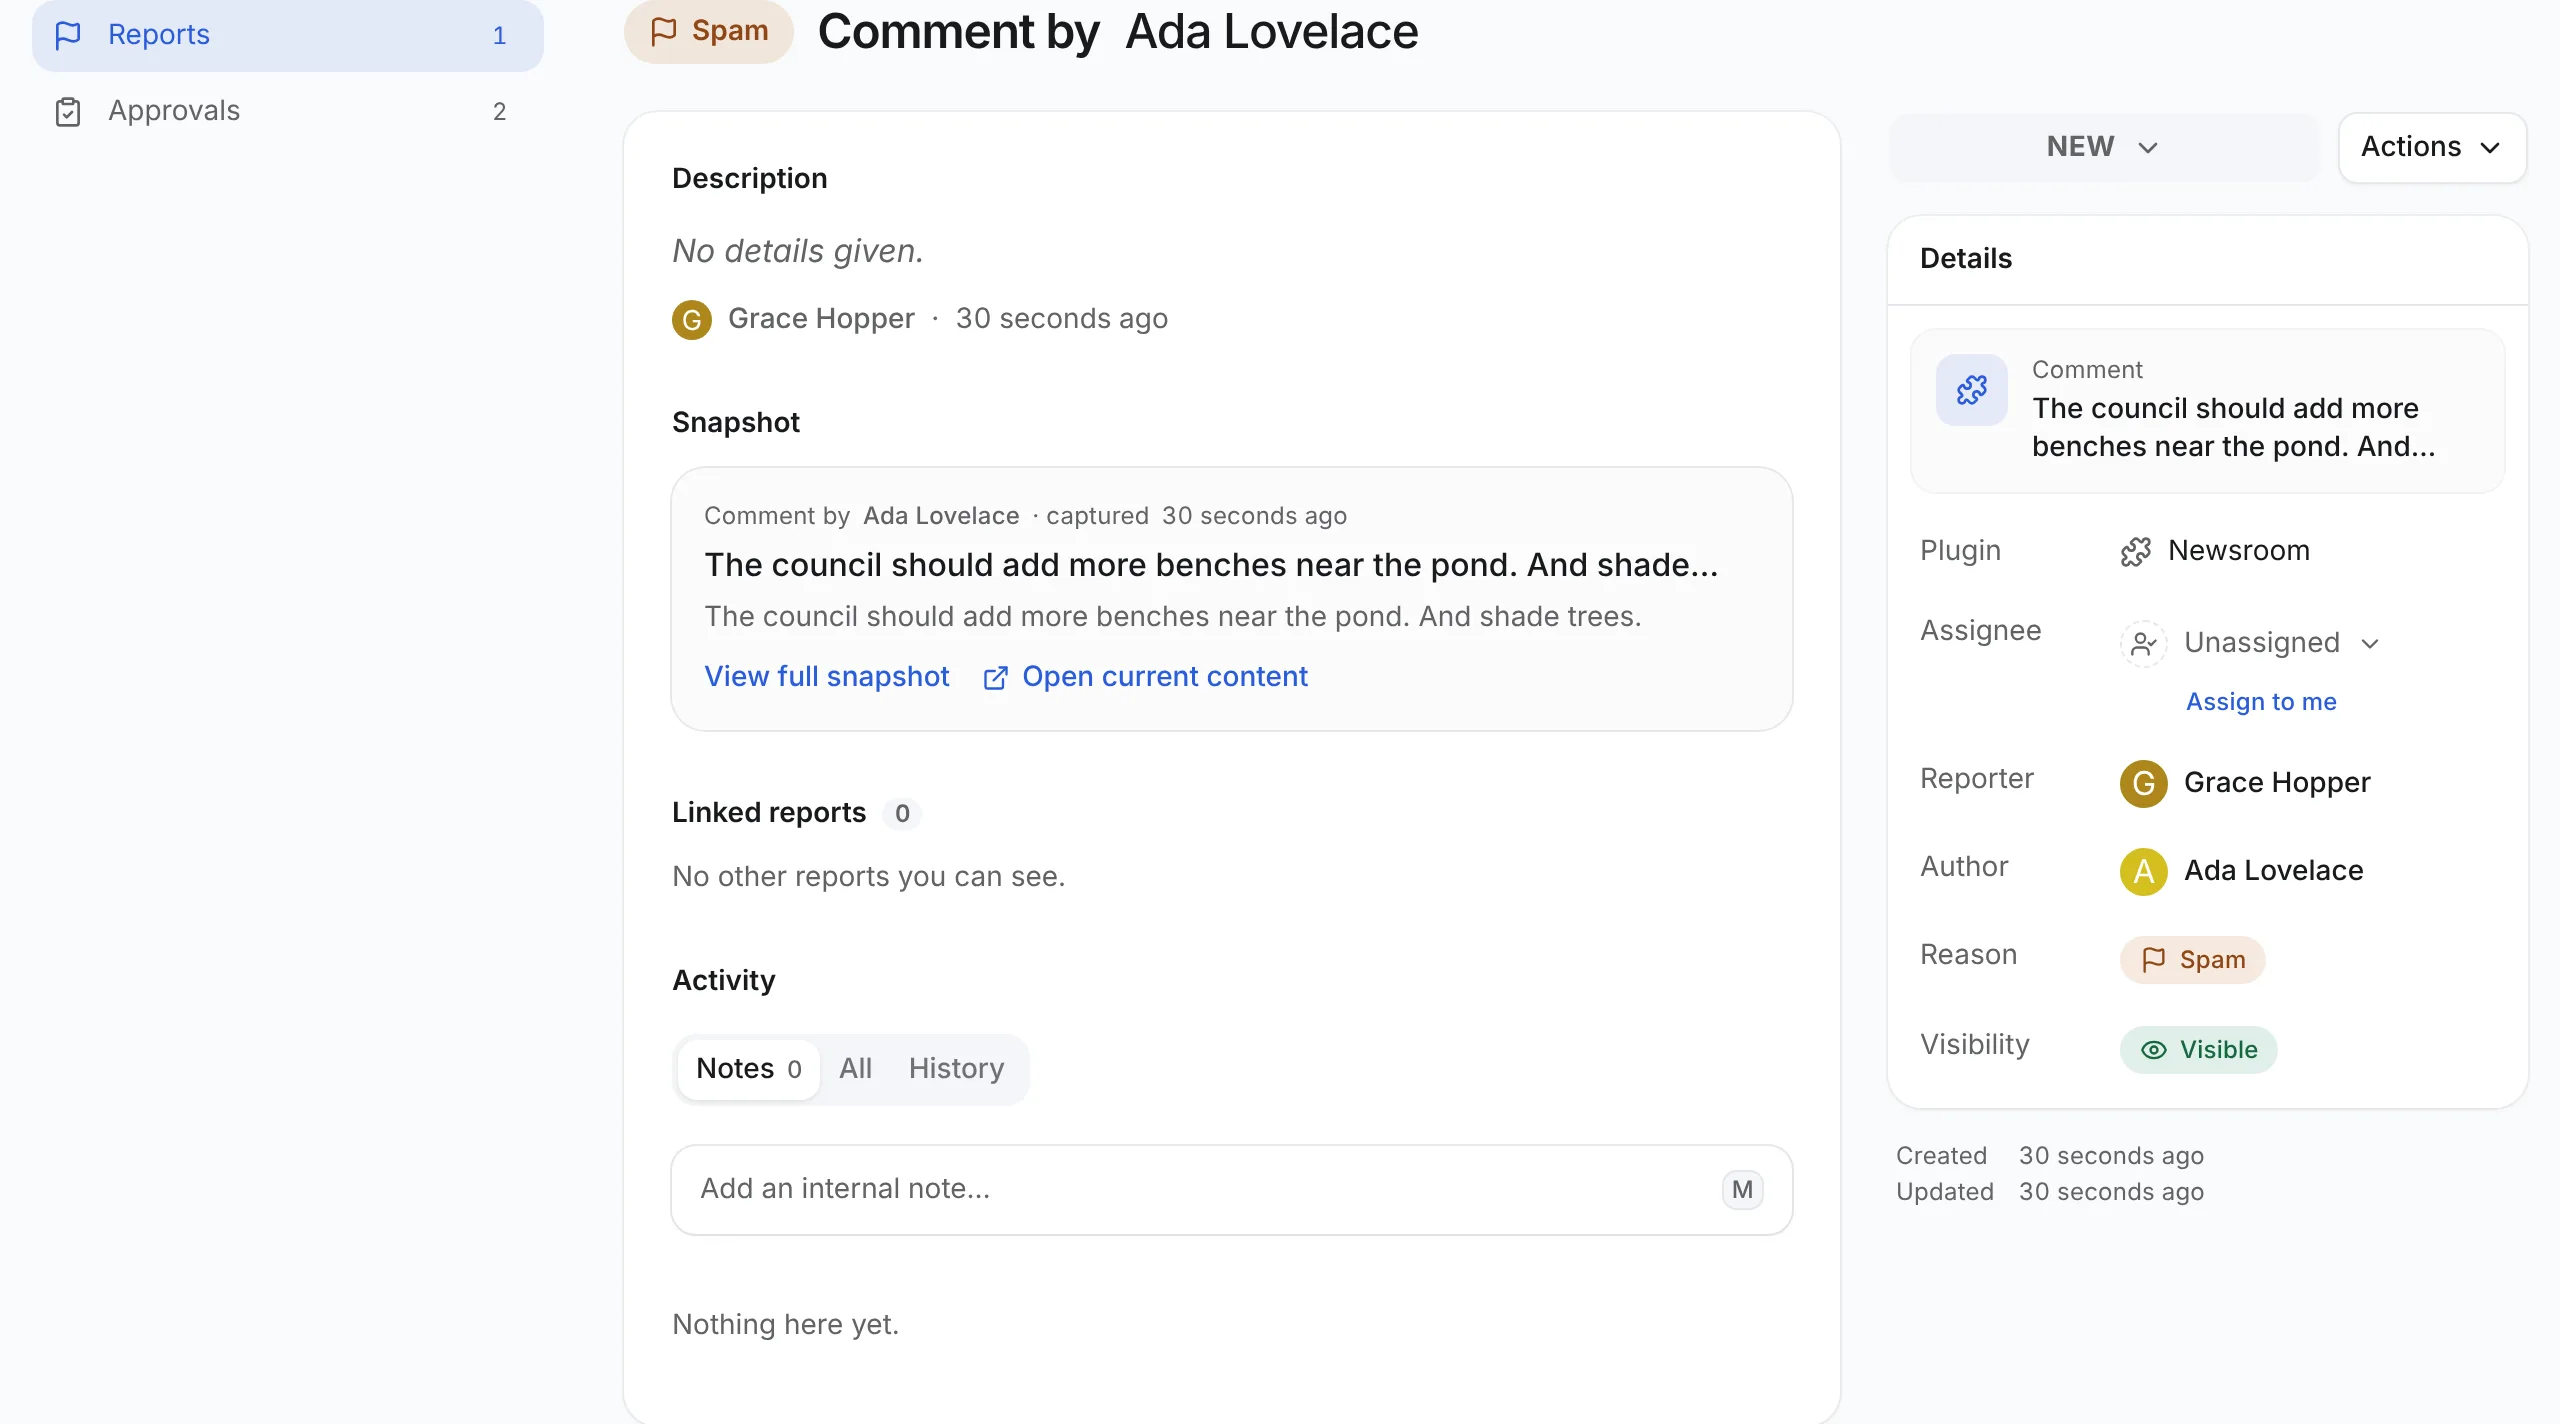Click the Linked reports count badge
This screenshot has height=1424, width=2560.
click(902, 813)
